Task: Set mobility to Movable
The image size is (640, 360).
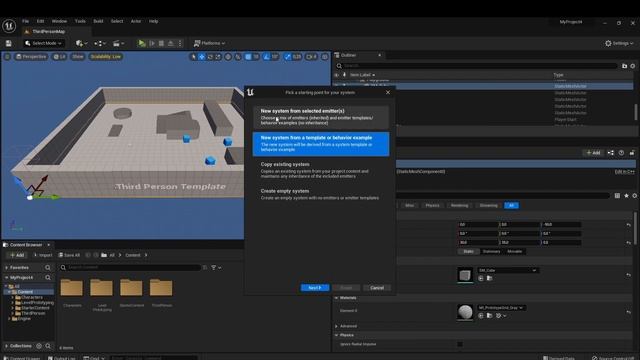Action: pos(514,251)
